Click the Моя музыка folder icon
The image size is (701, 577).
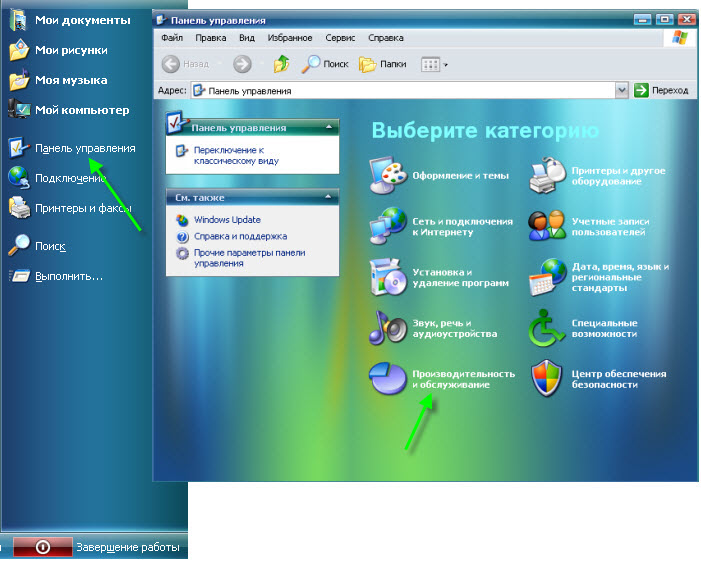click(x=19, y=80)
